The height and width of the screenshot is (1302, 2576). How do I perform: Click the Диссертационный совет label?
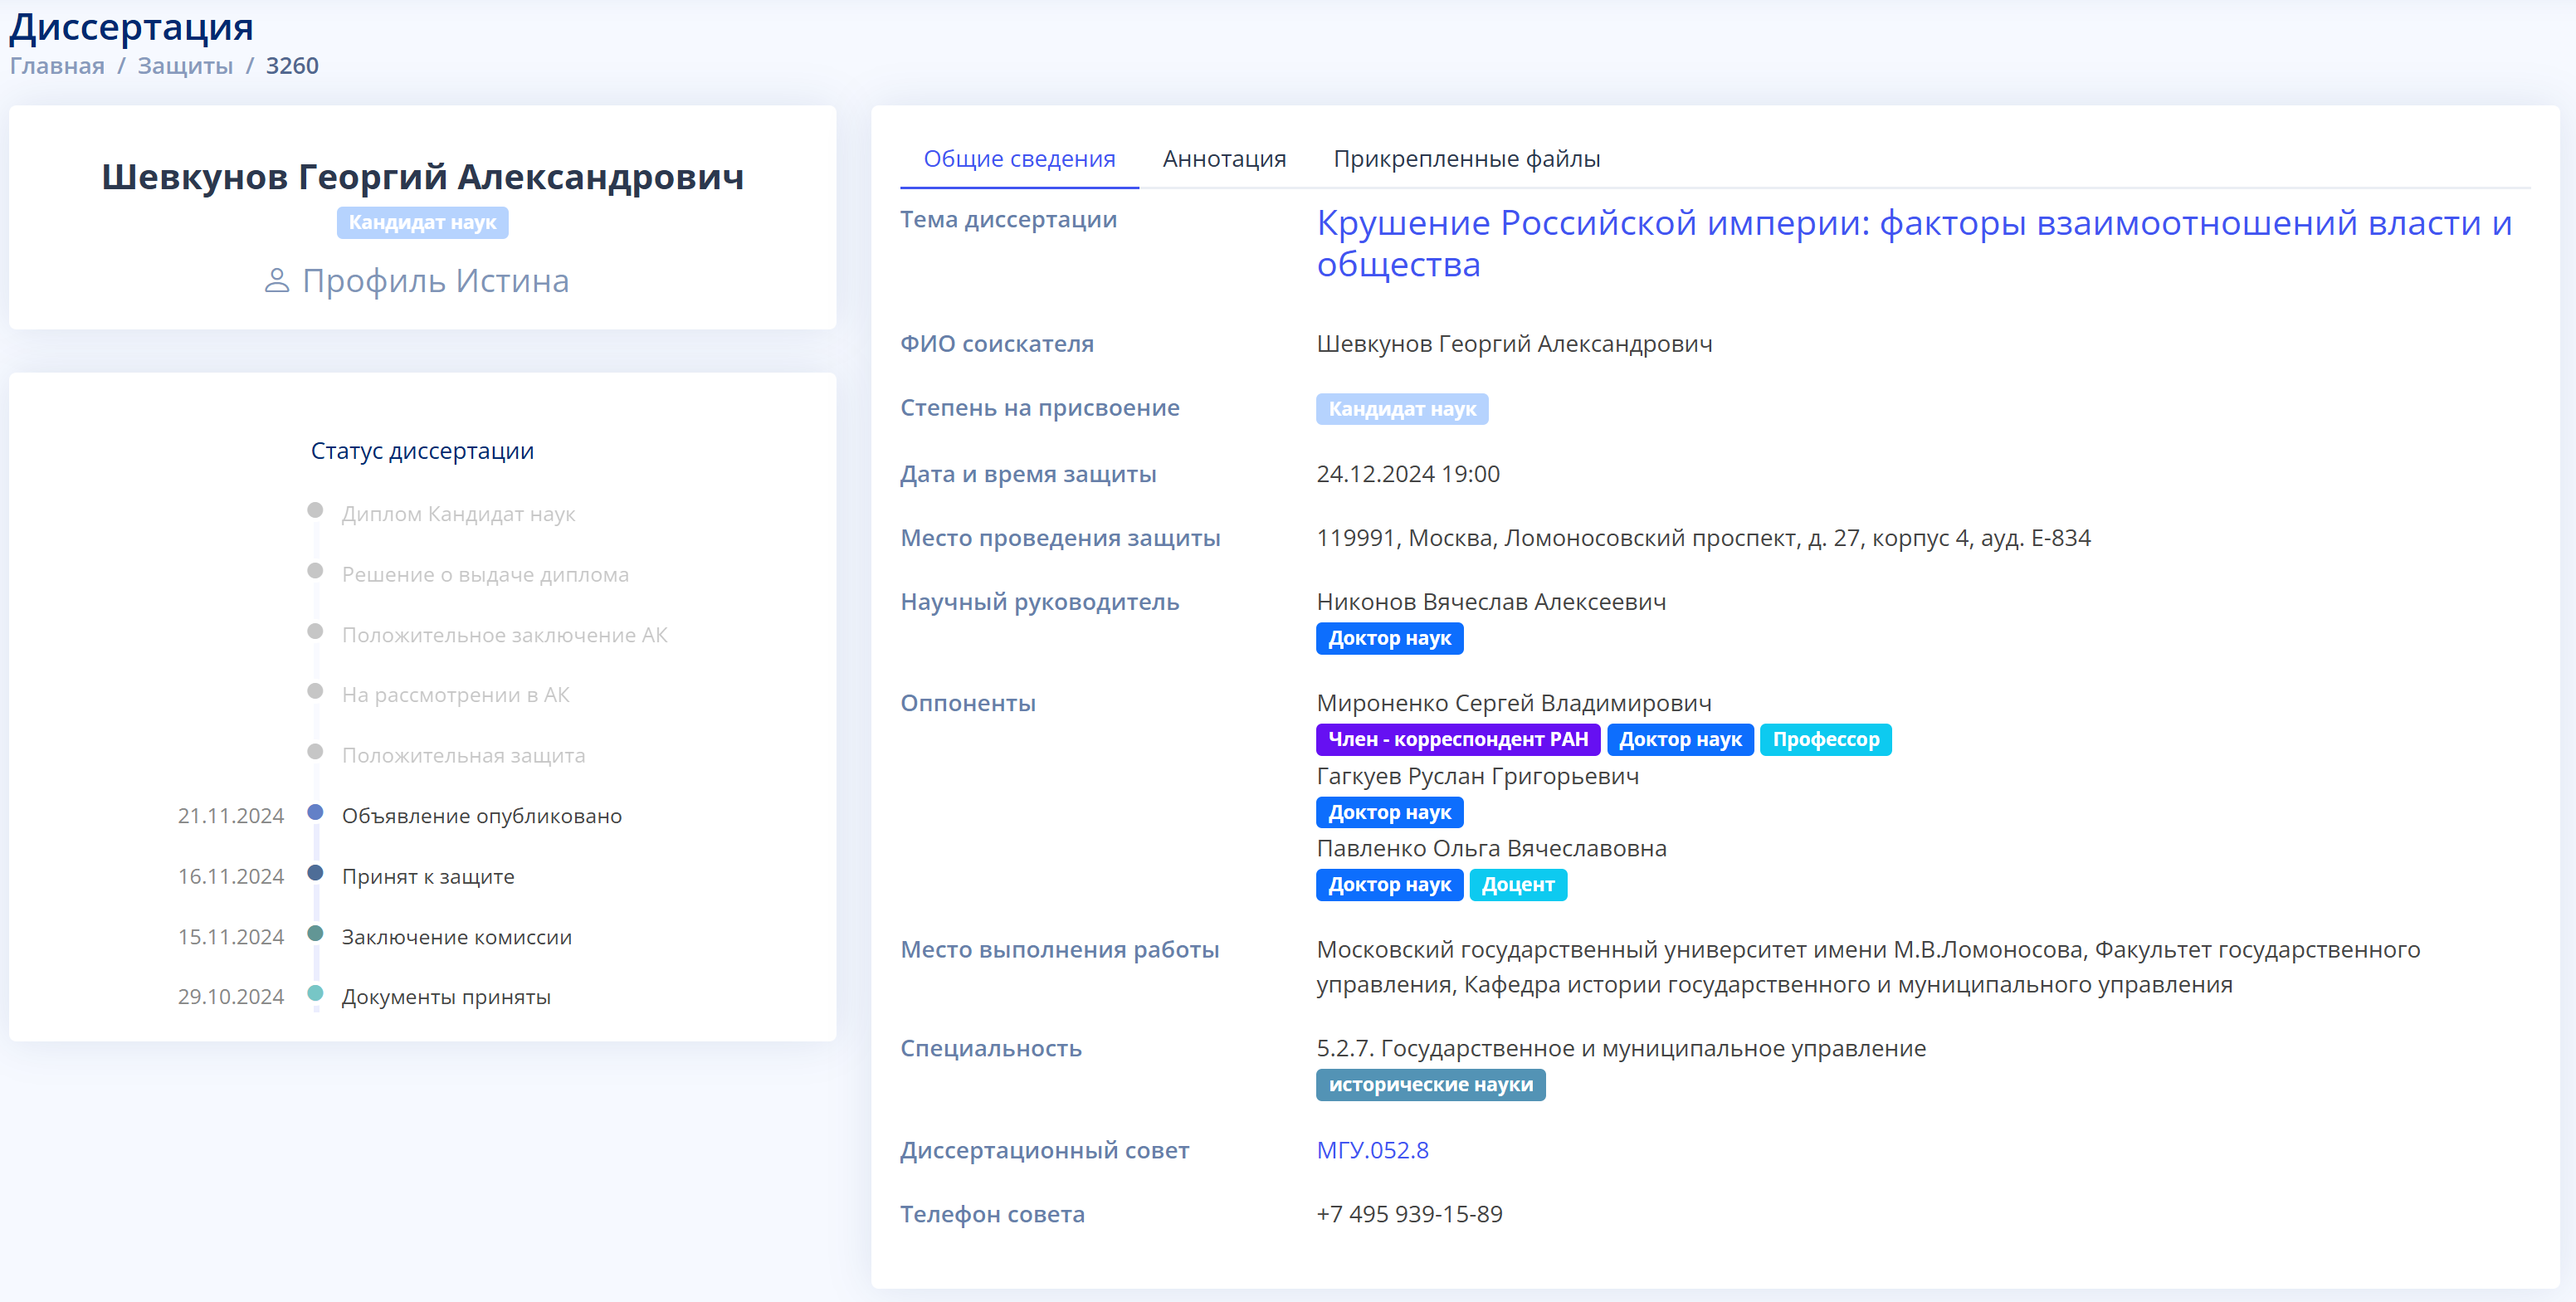(1045, 1150)
